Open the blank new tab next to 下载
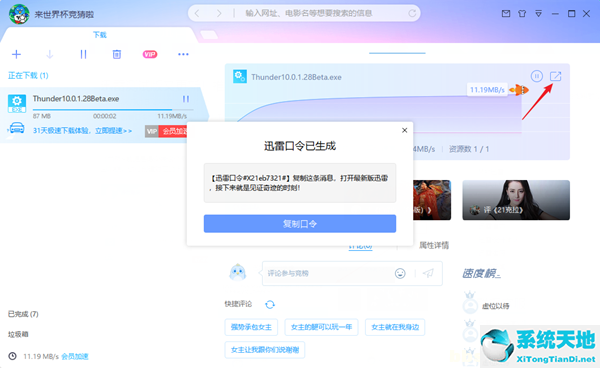Screen dimensions: 600x368 [209, 35]
